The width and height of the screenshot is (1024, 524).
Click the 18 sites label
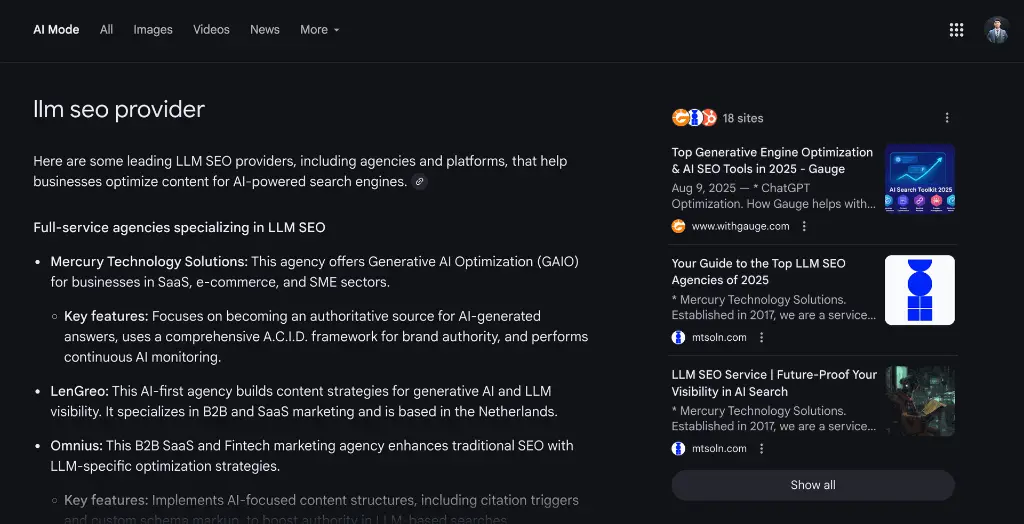(x=743, y=118)
